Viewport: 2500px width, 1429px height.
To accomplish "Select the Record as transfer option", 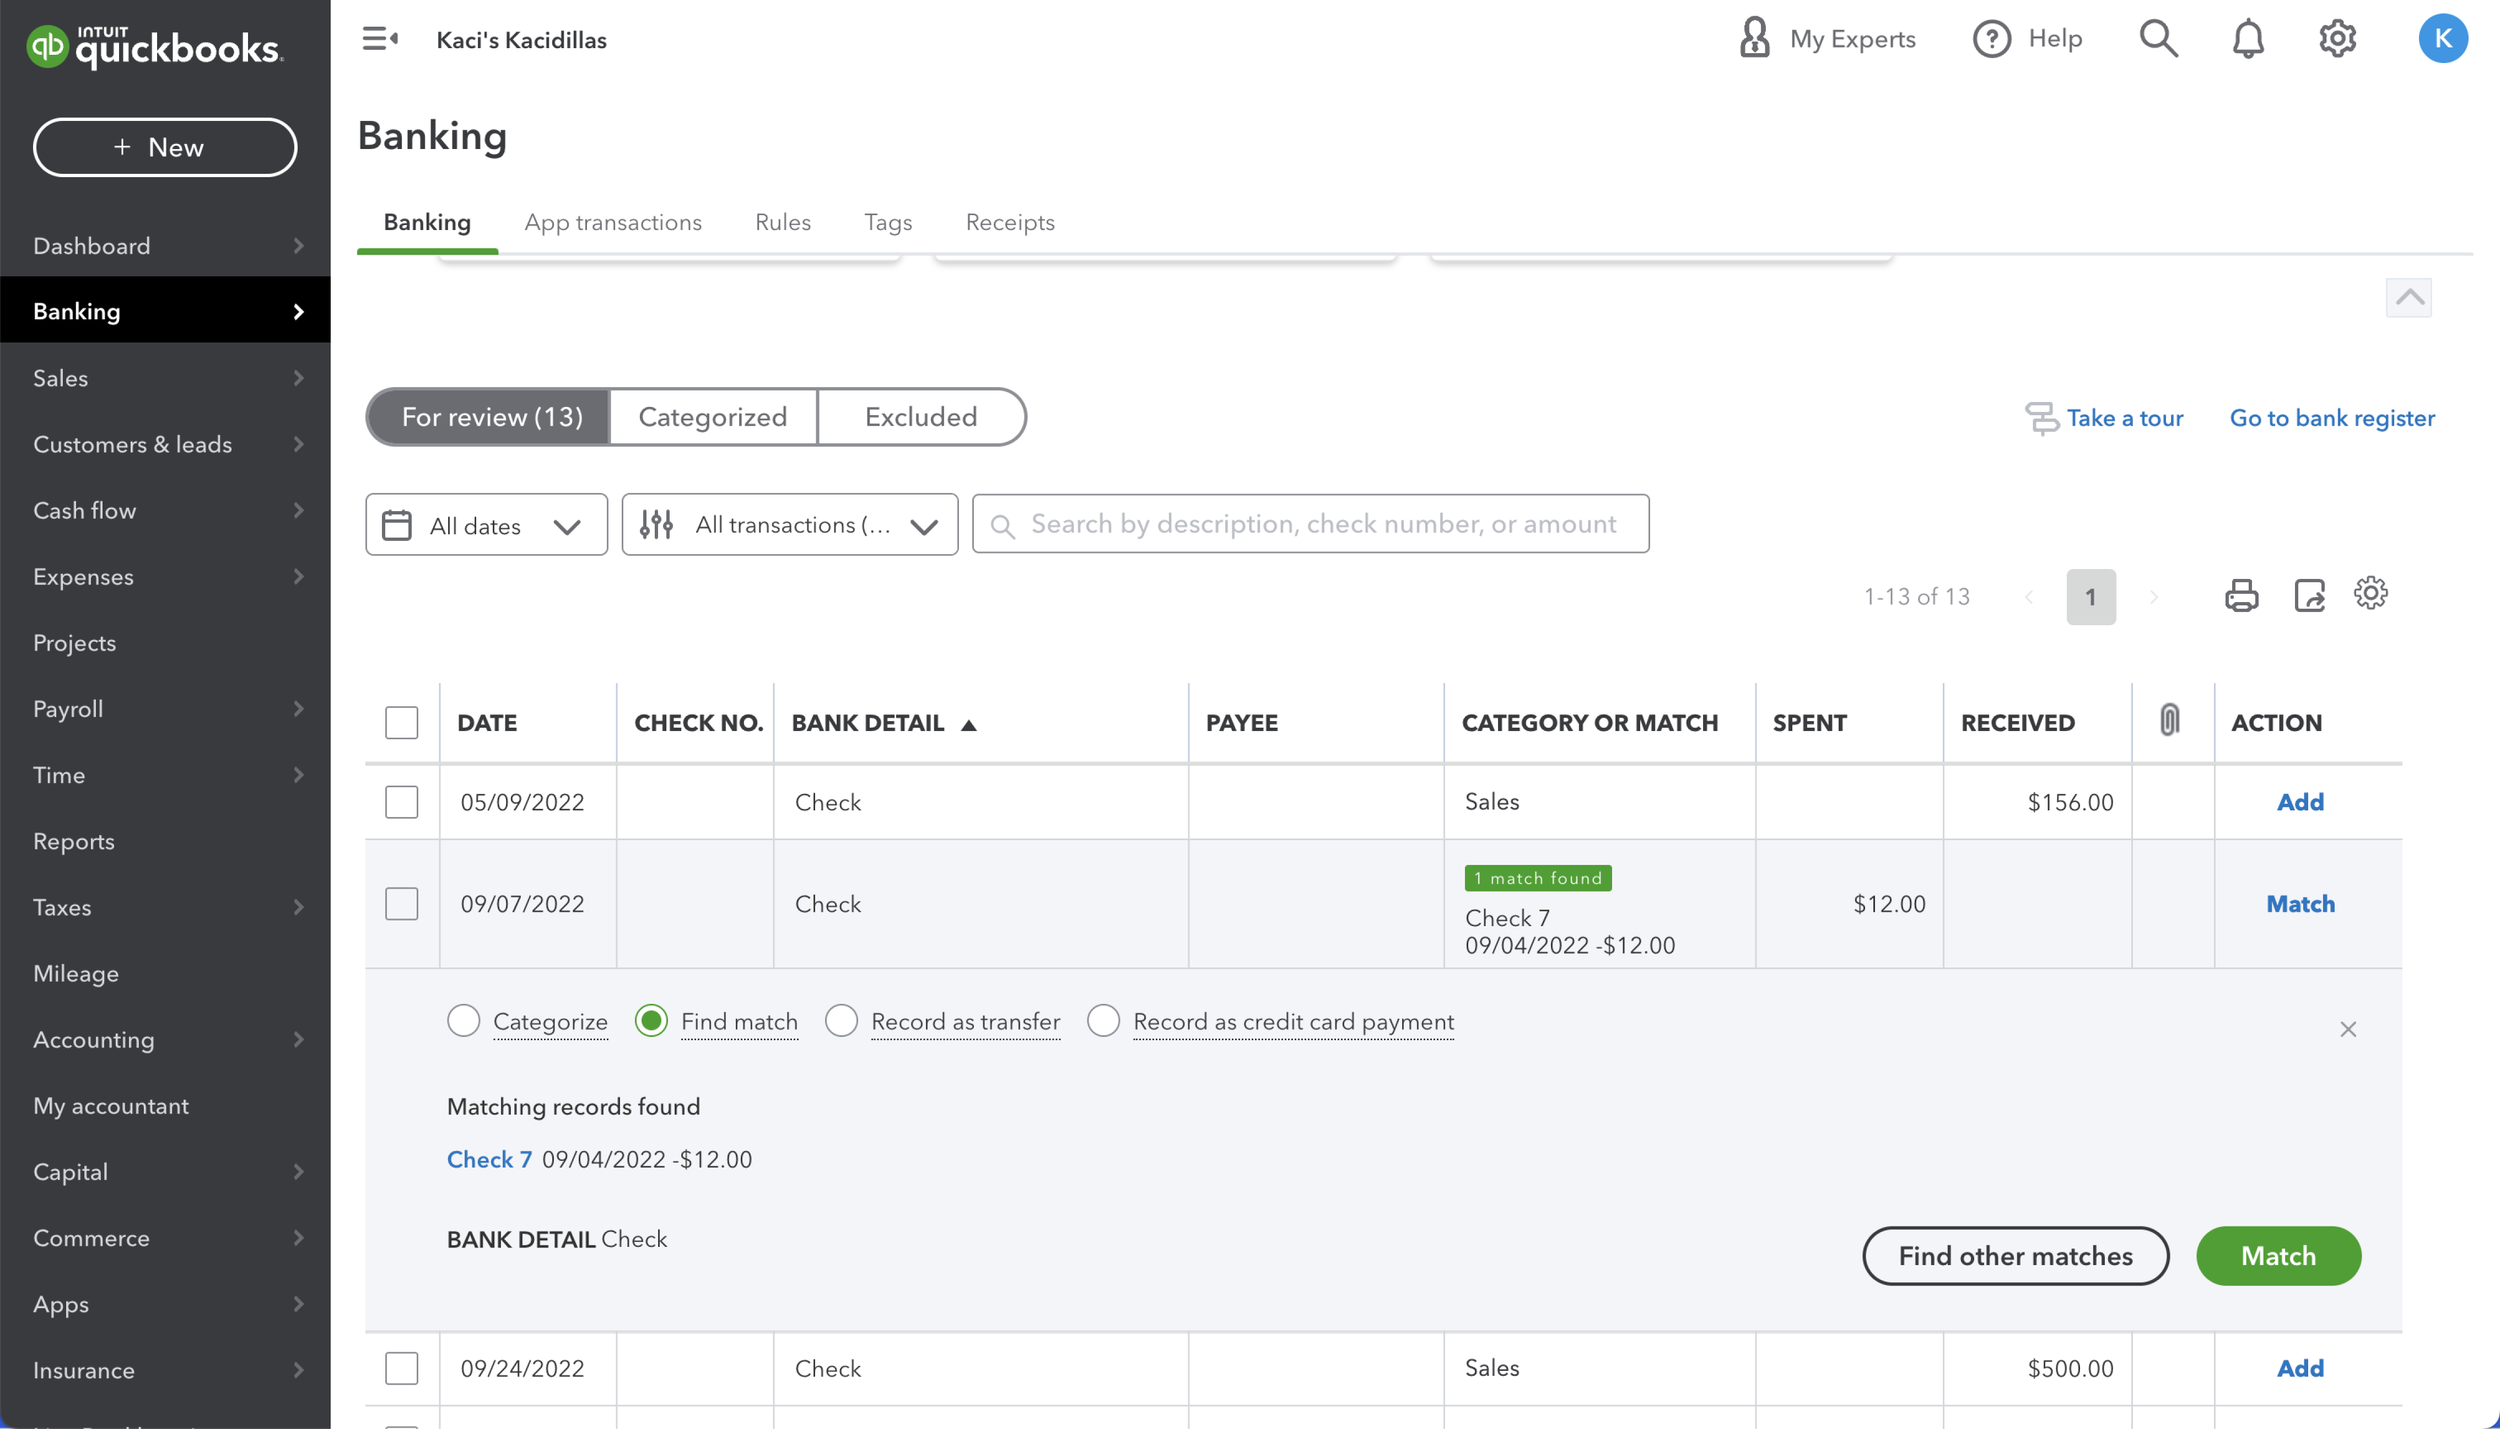I will [841, 1021].
